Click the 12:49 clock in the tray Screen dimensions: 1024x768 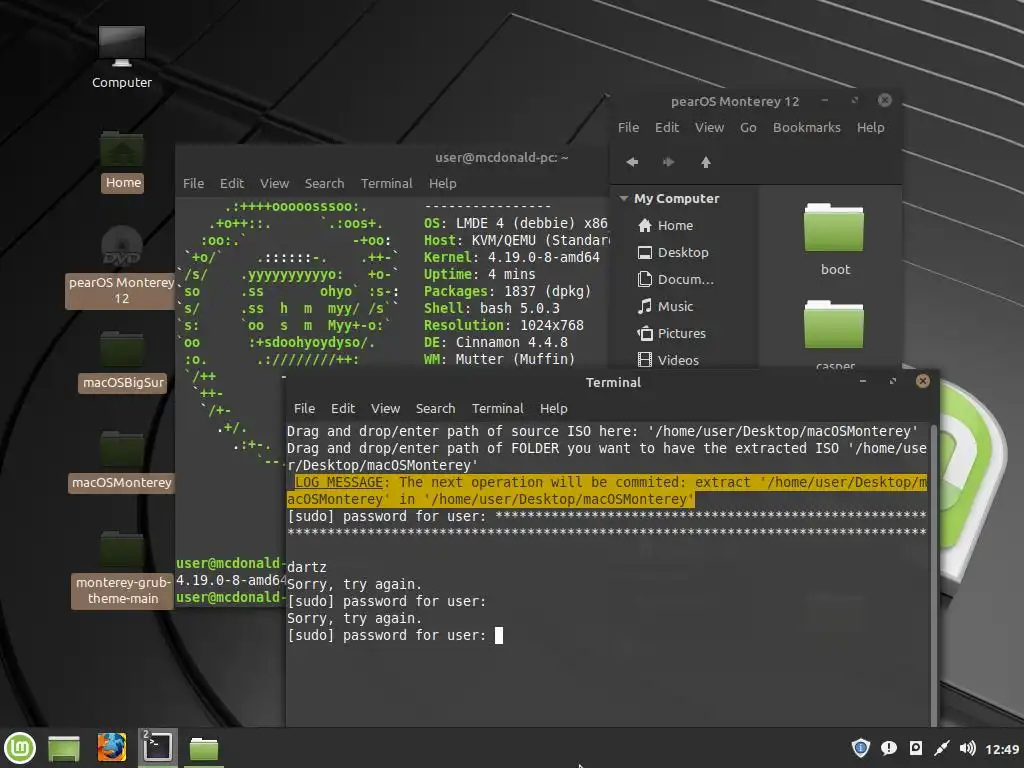coord(1002,749)
